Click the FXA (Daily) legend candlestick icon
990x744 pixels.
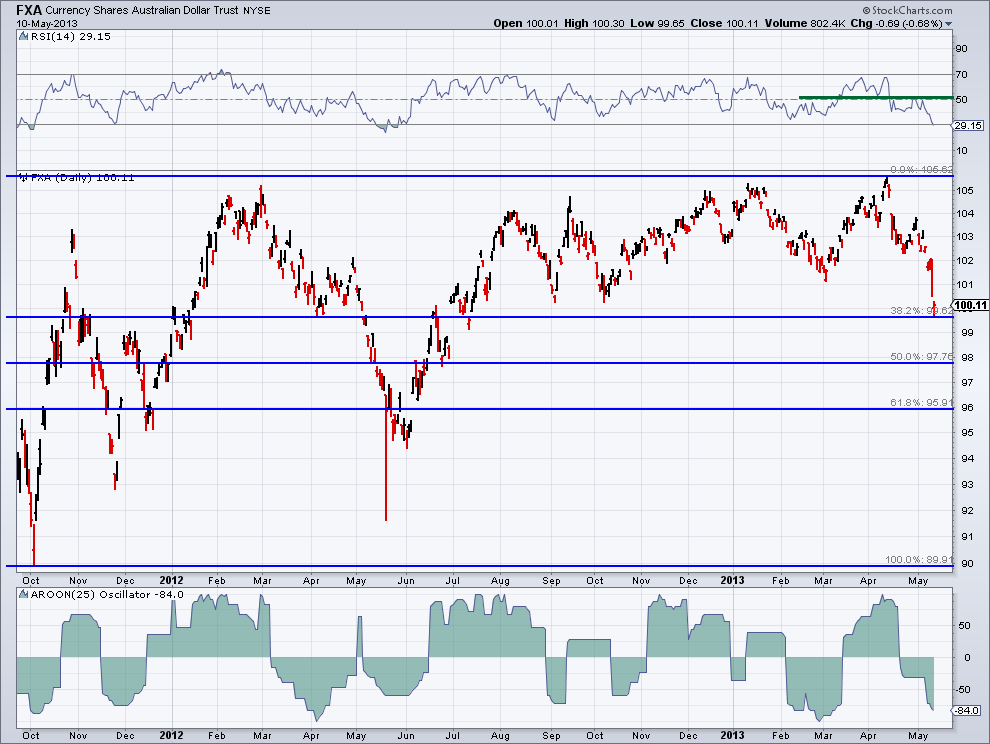[x=22, y=177]
